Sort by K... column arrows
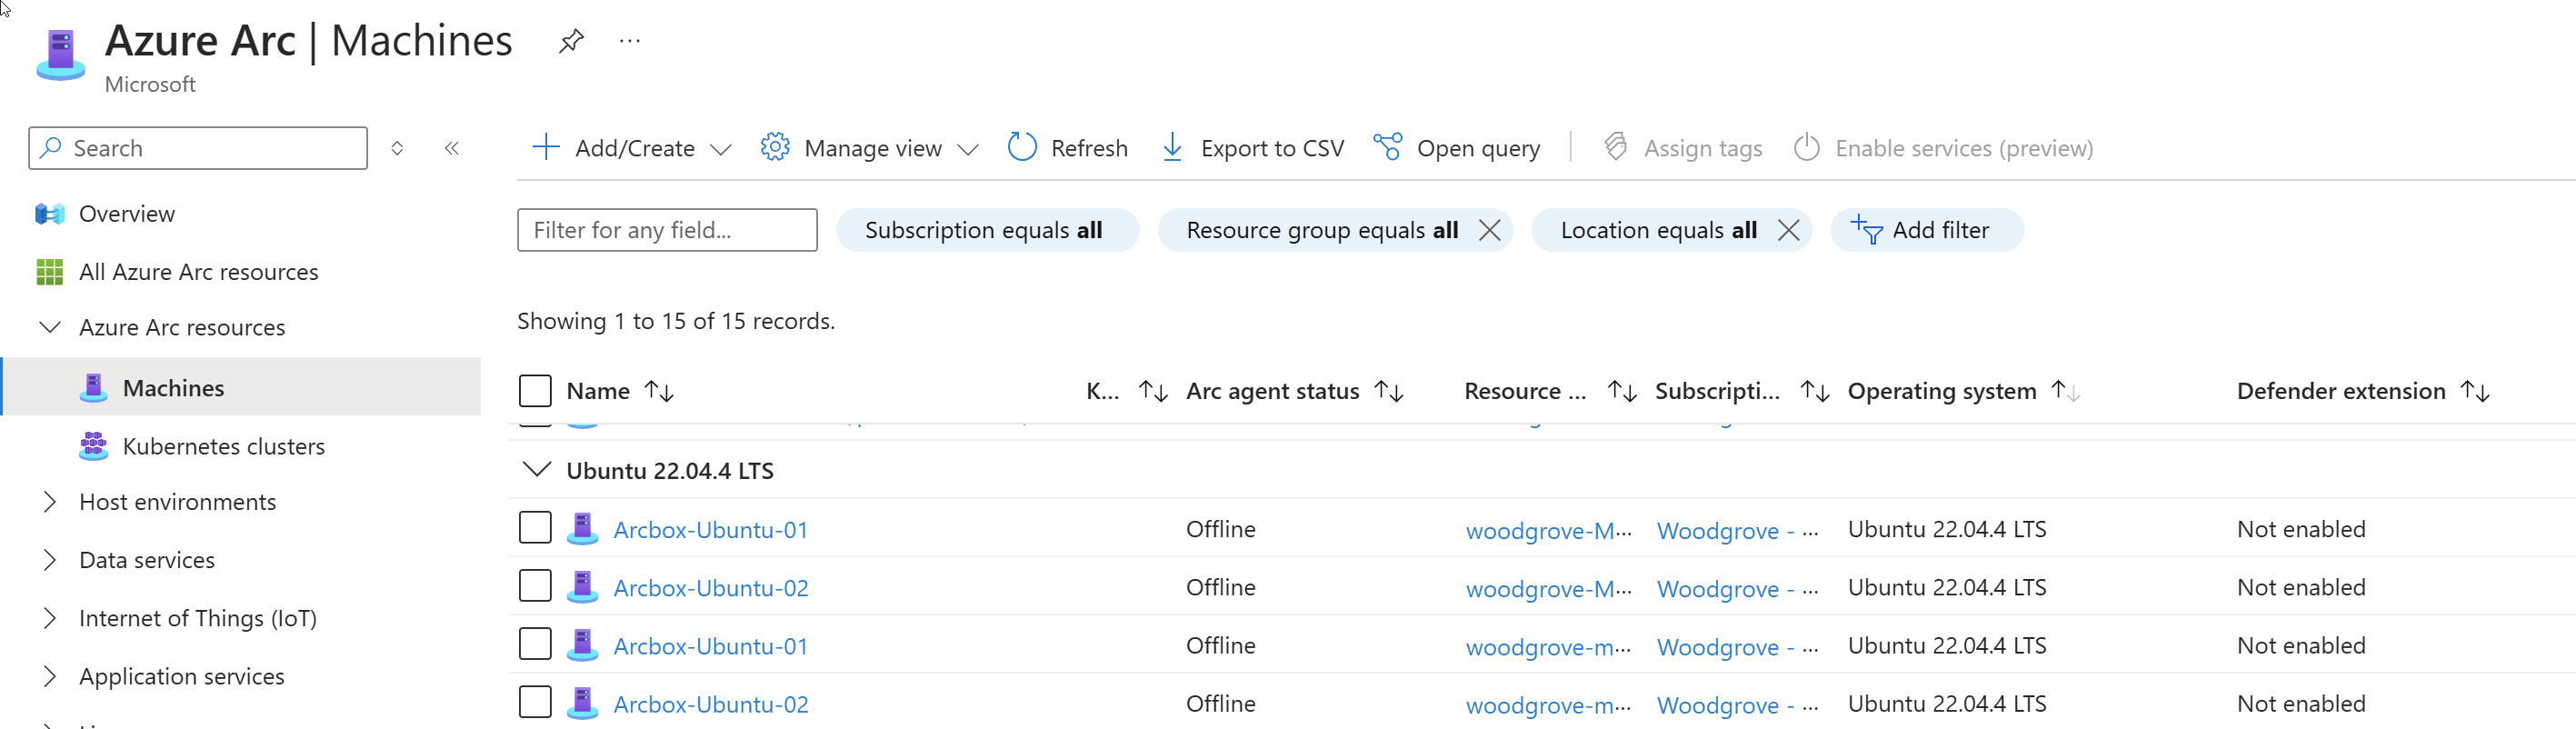The image size is (2576, 729). pyautogui.click(x=1153, y=391)
